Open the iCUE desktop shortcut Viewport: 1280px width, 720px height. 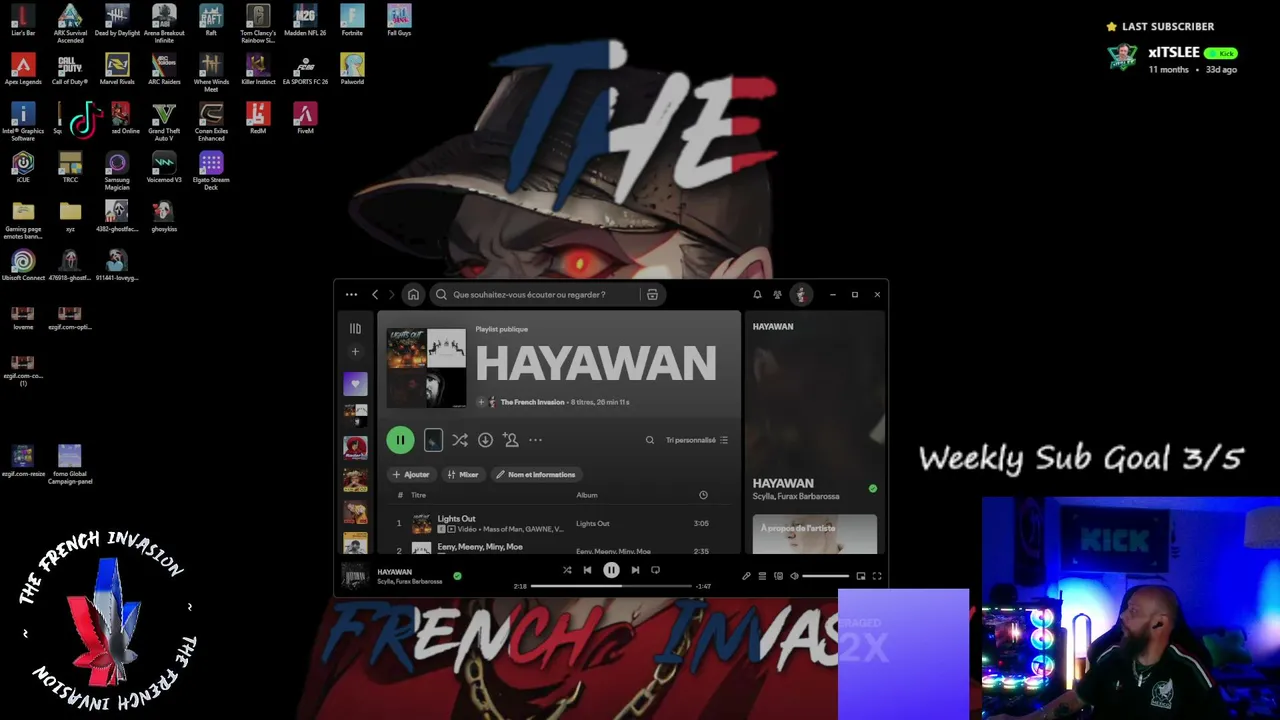click(23, 167)
